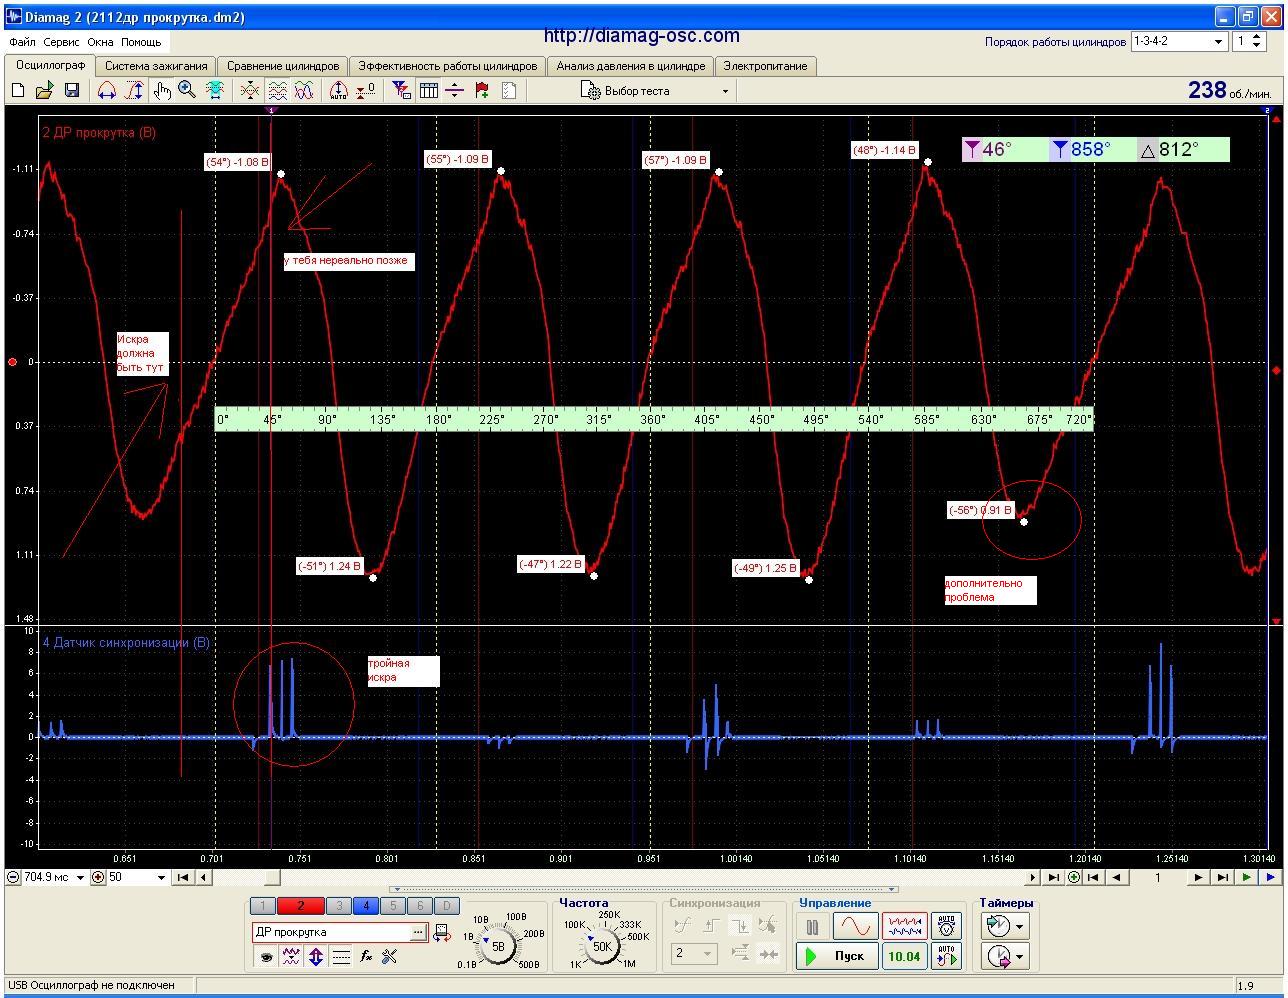Open the notes document icon
The height and width of the screenshot is (998, 1288).
tap(509, 91)
